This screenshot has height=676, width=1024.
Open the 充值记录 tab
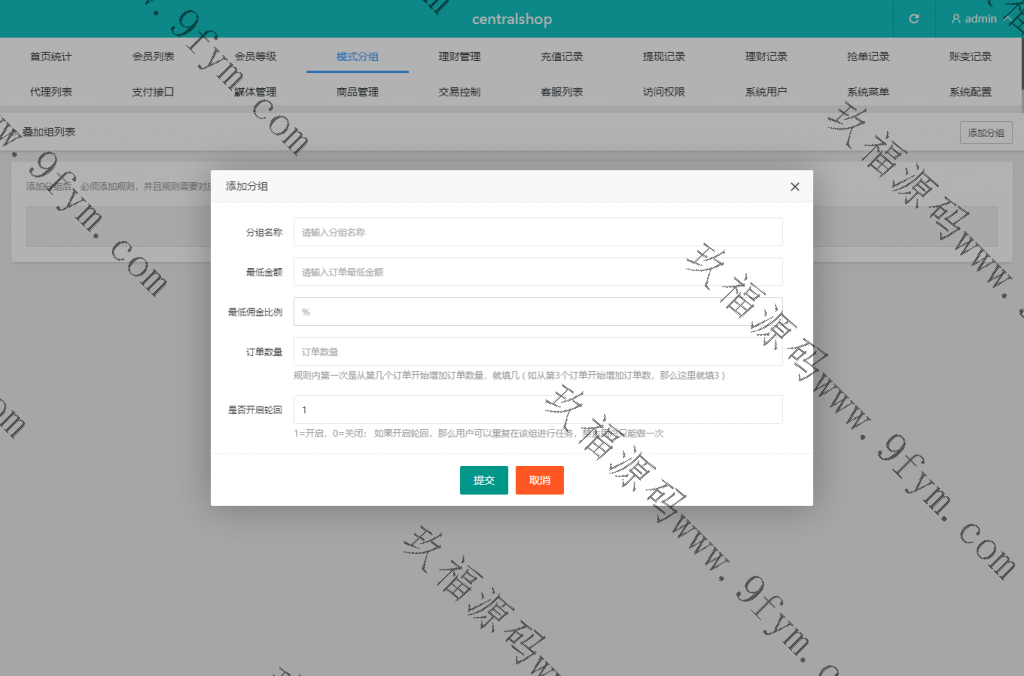coord(561,57)
